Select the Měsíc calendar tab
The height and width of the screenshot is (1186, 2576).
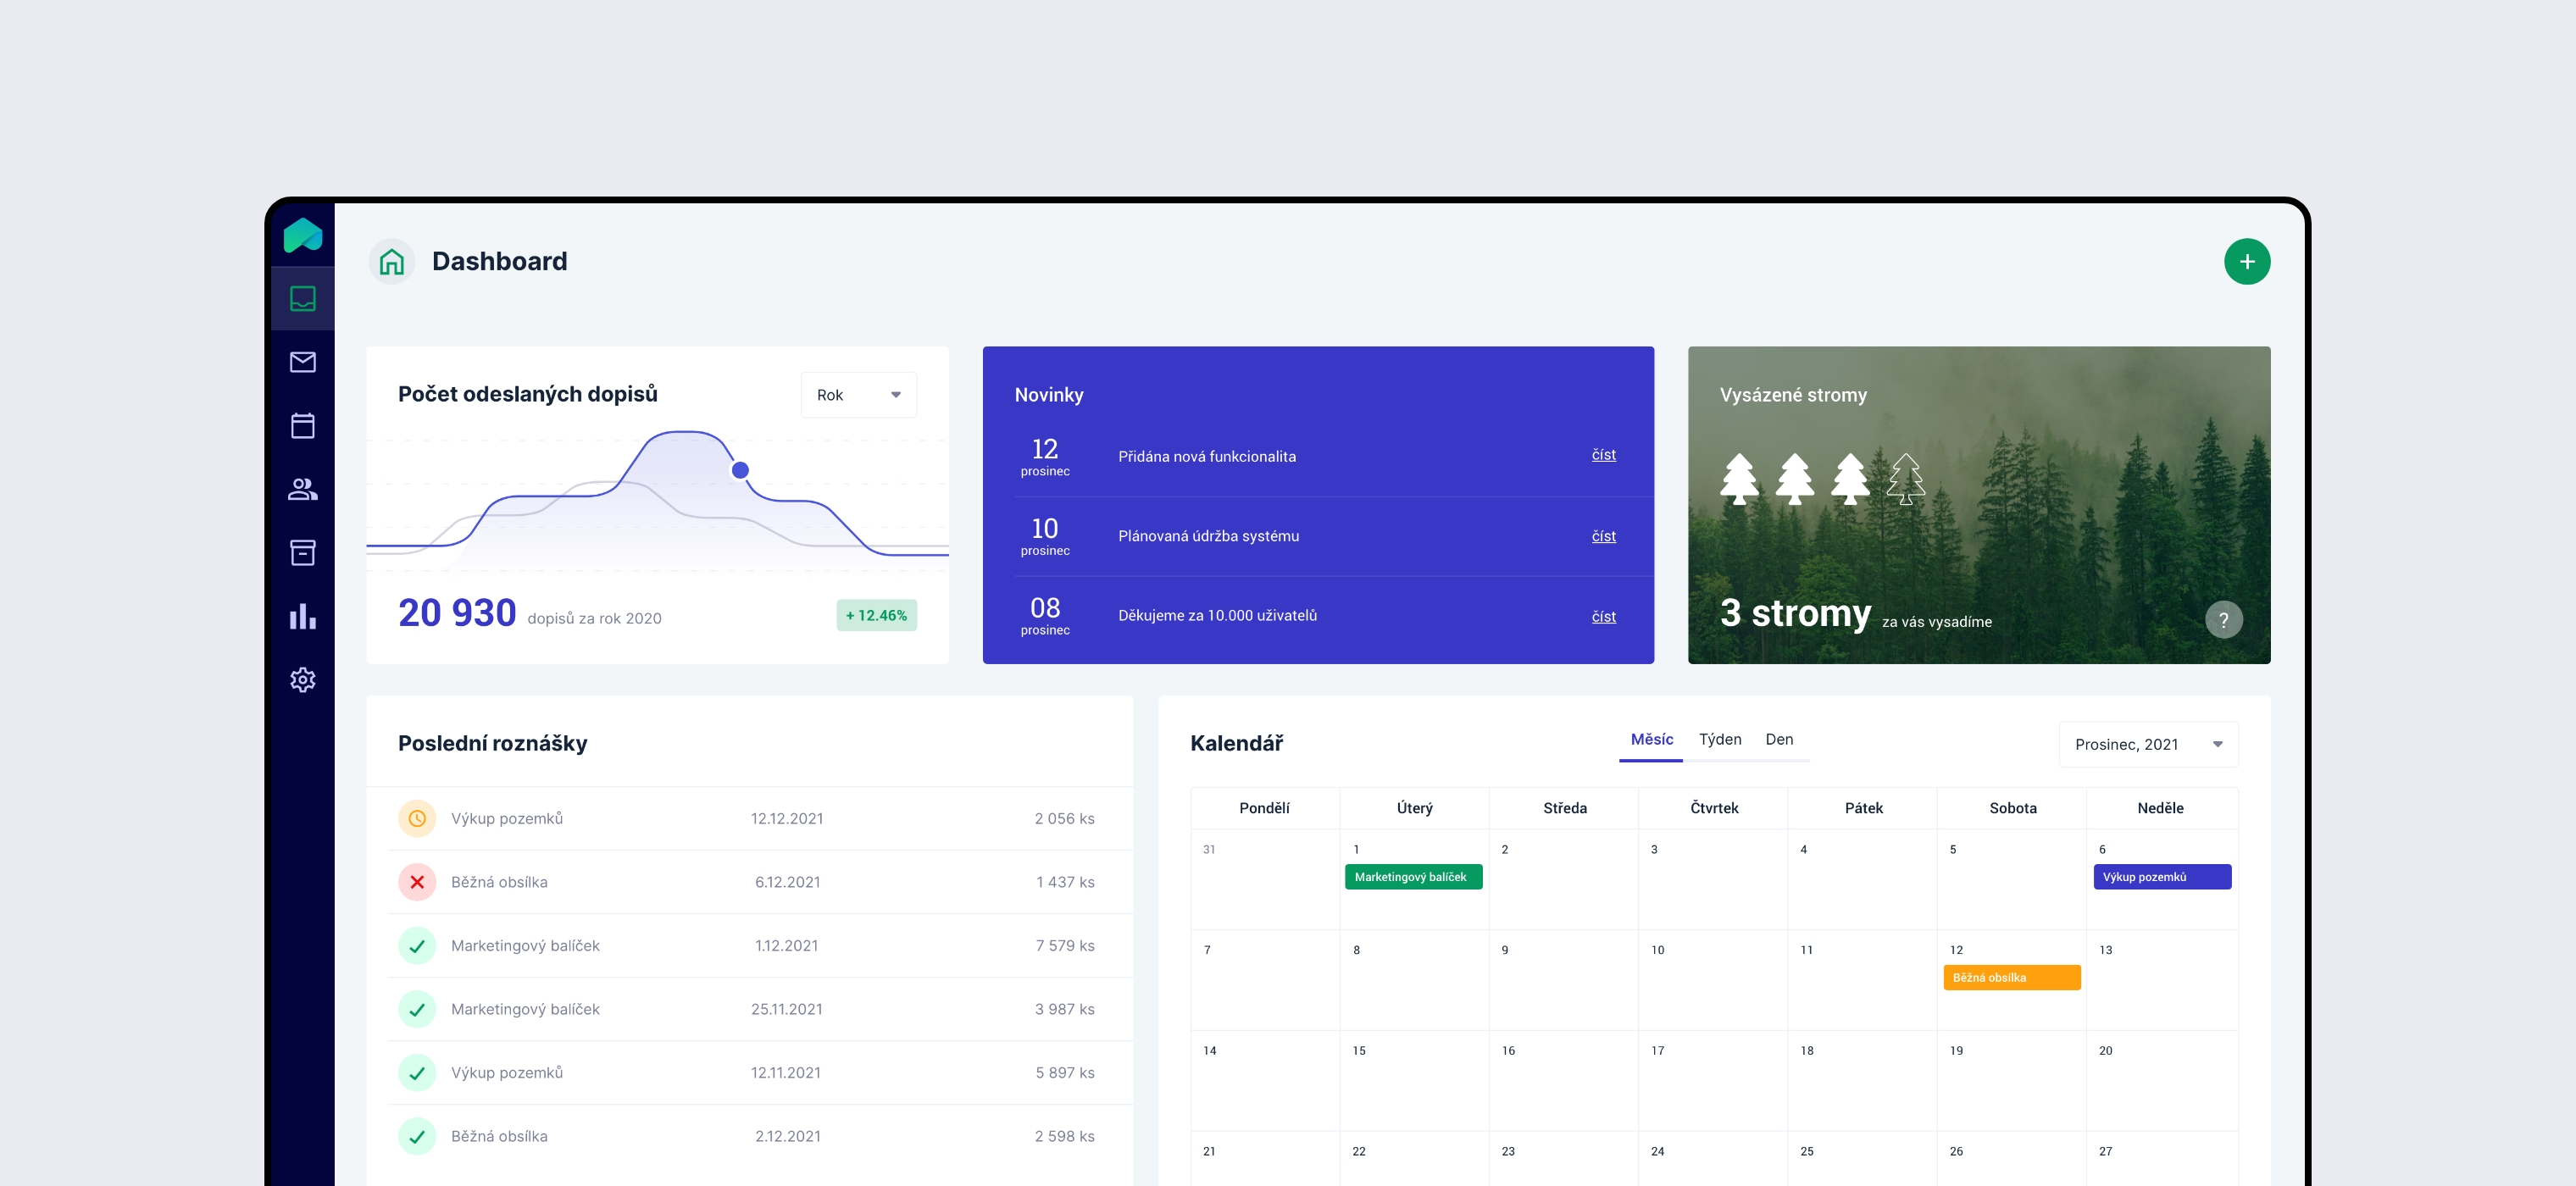(1651, 739)
